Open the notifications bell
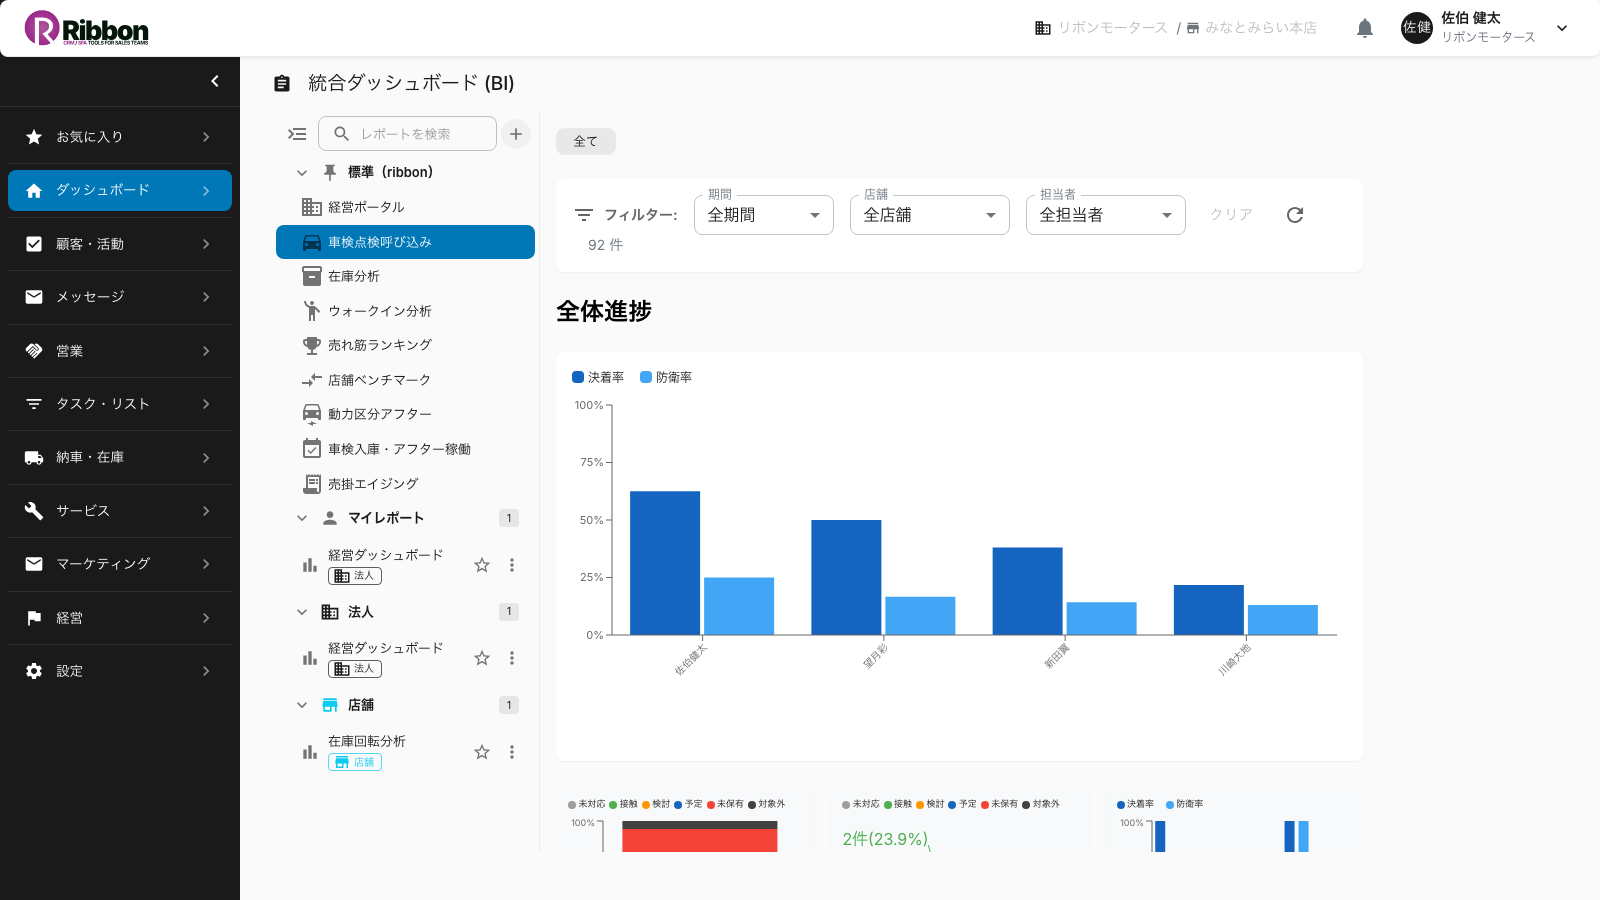This screenshot has height=900, width=1600. (1365, 28)
